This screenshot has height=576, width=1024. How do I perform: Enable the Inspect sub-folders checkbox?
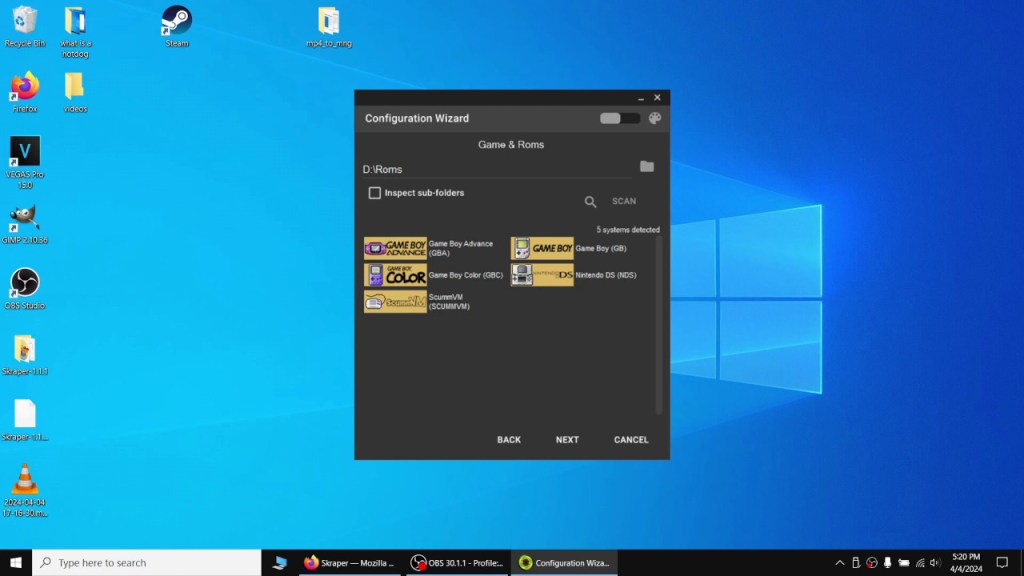[x=375, y=193]
